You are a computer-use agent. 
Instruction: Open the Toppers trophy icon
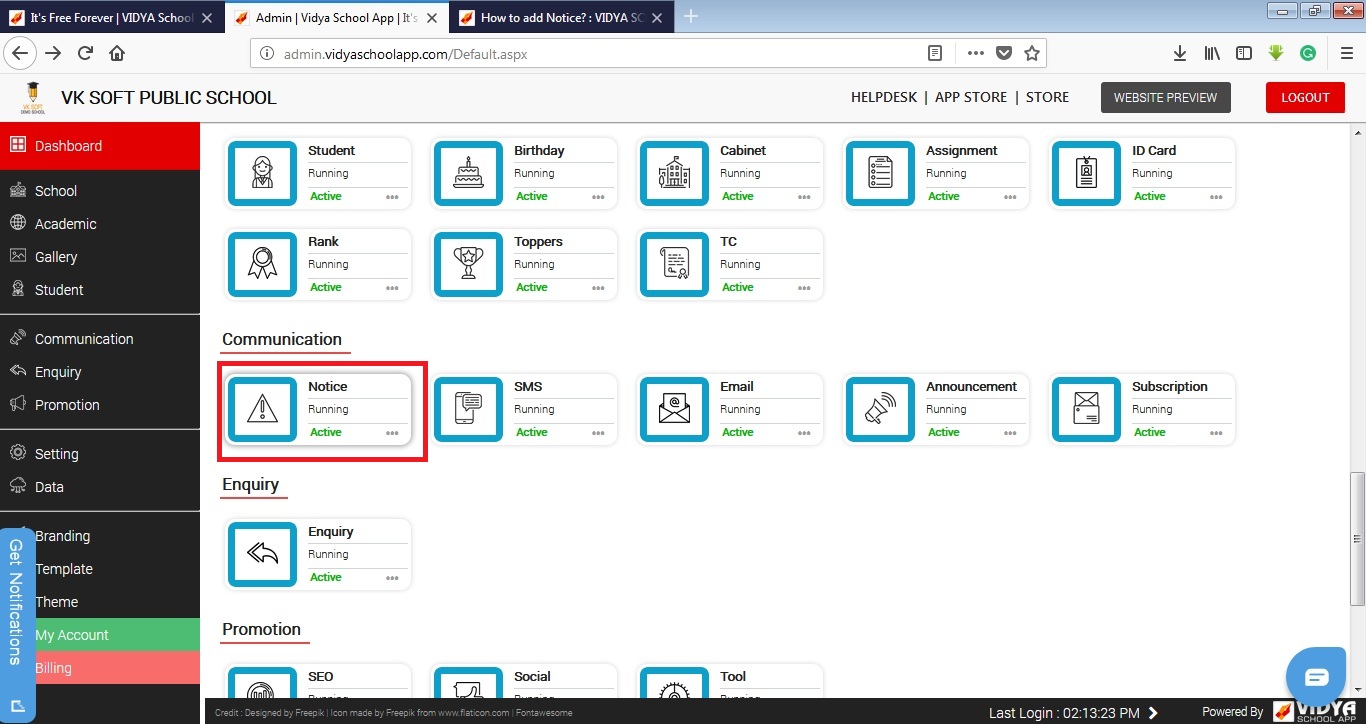468,264
